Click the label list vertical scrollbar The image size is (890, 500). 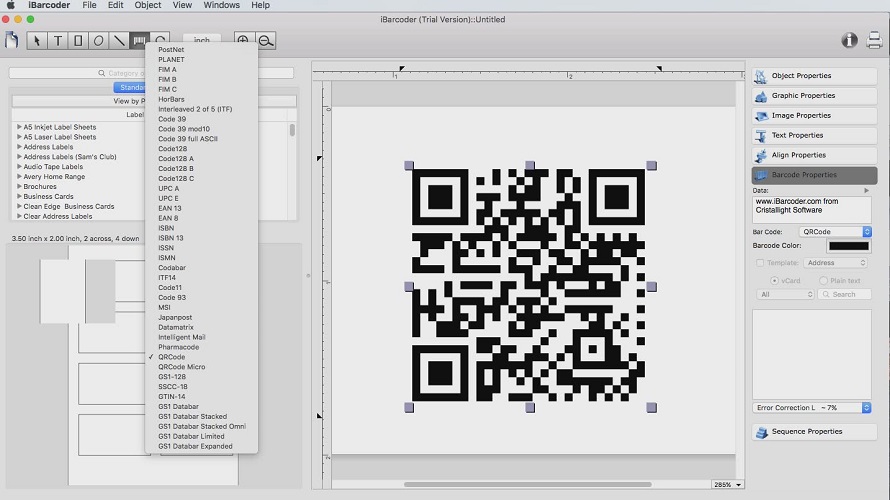pos(292,130)
